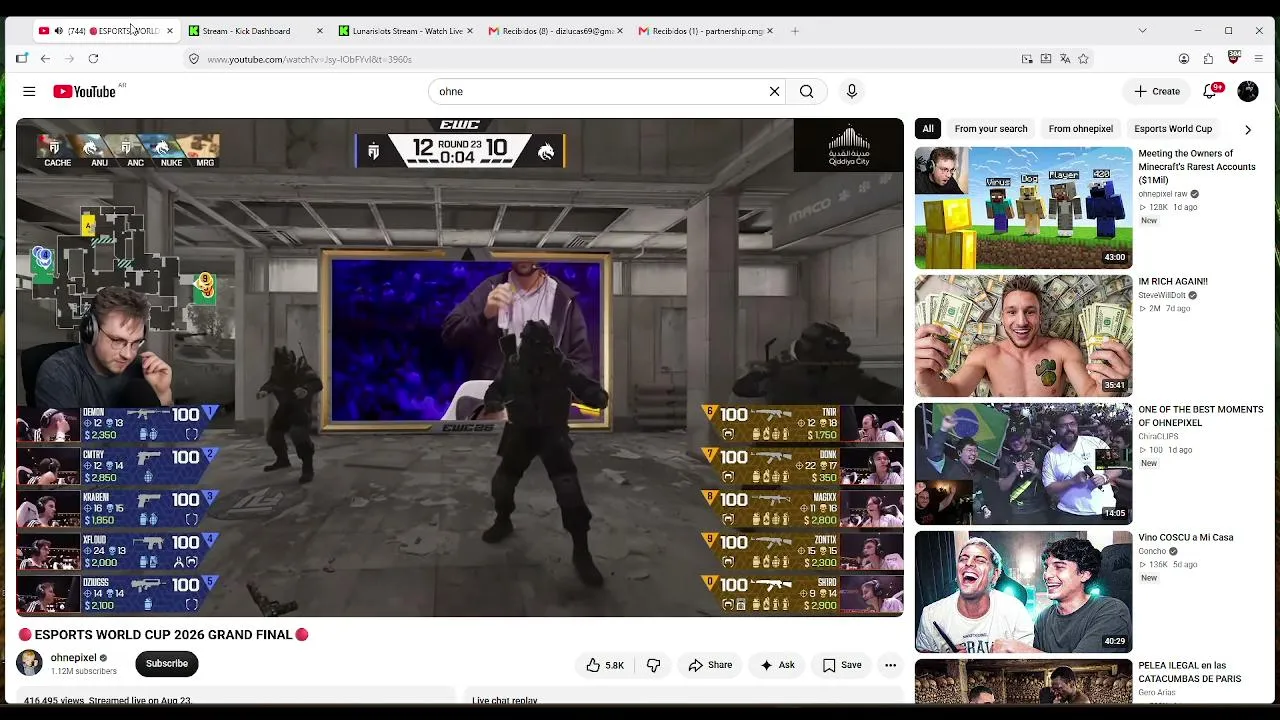The image size is (1280, 720).
Task: Click the video player to pause
Action: tap(460, 367)
